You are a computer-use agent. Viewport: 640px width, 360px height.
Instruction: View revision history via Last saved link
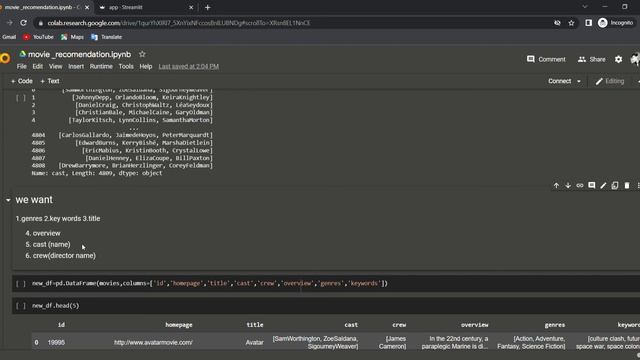pos(189,67)
